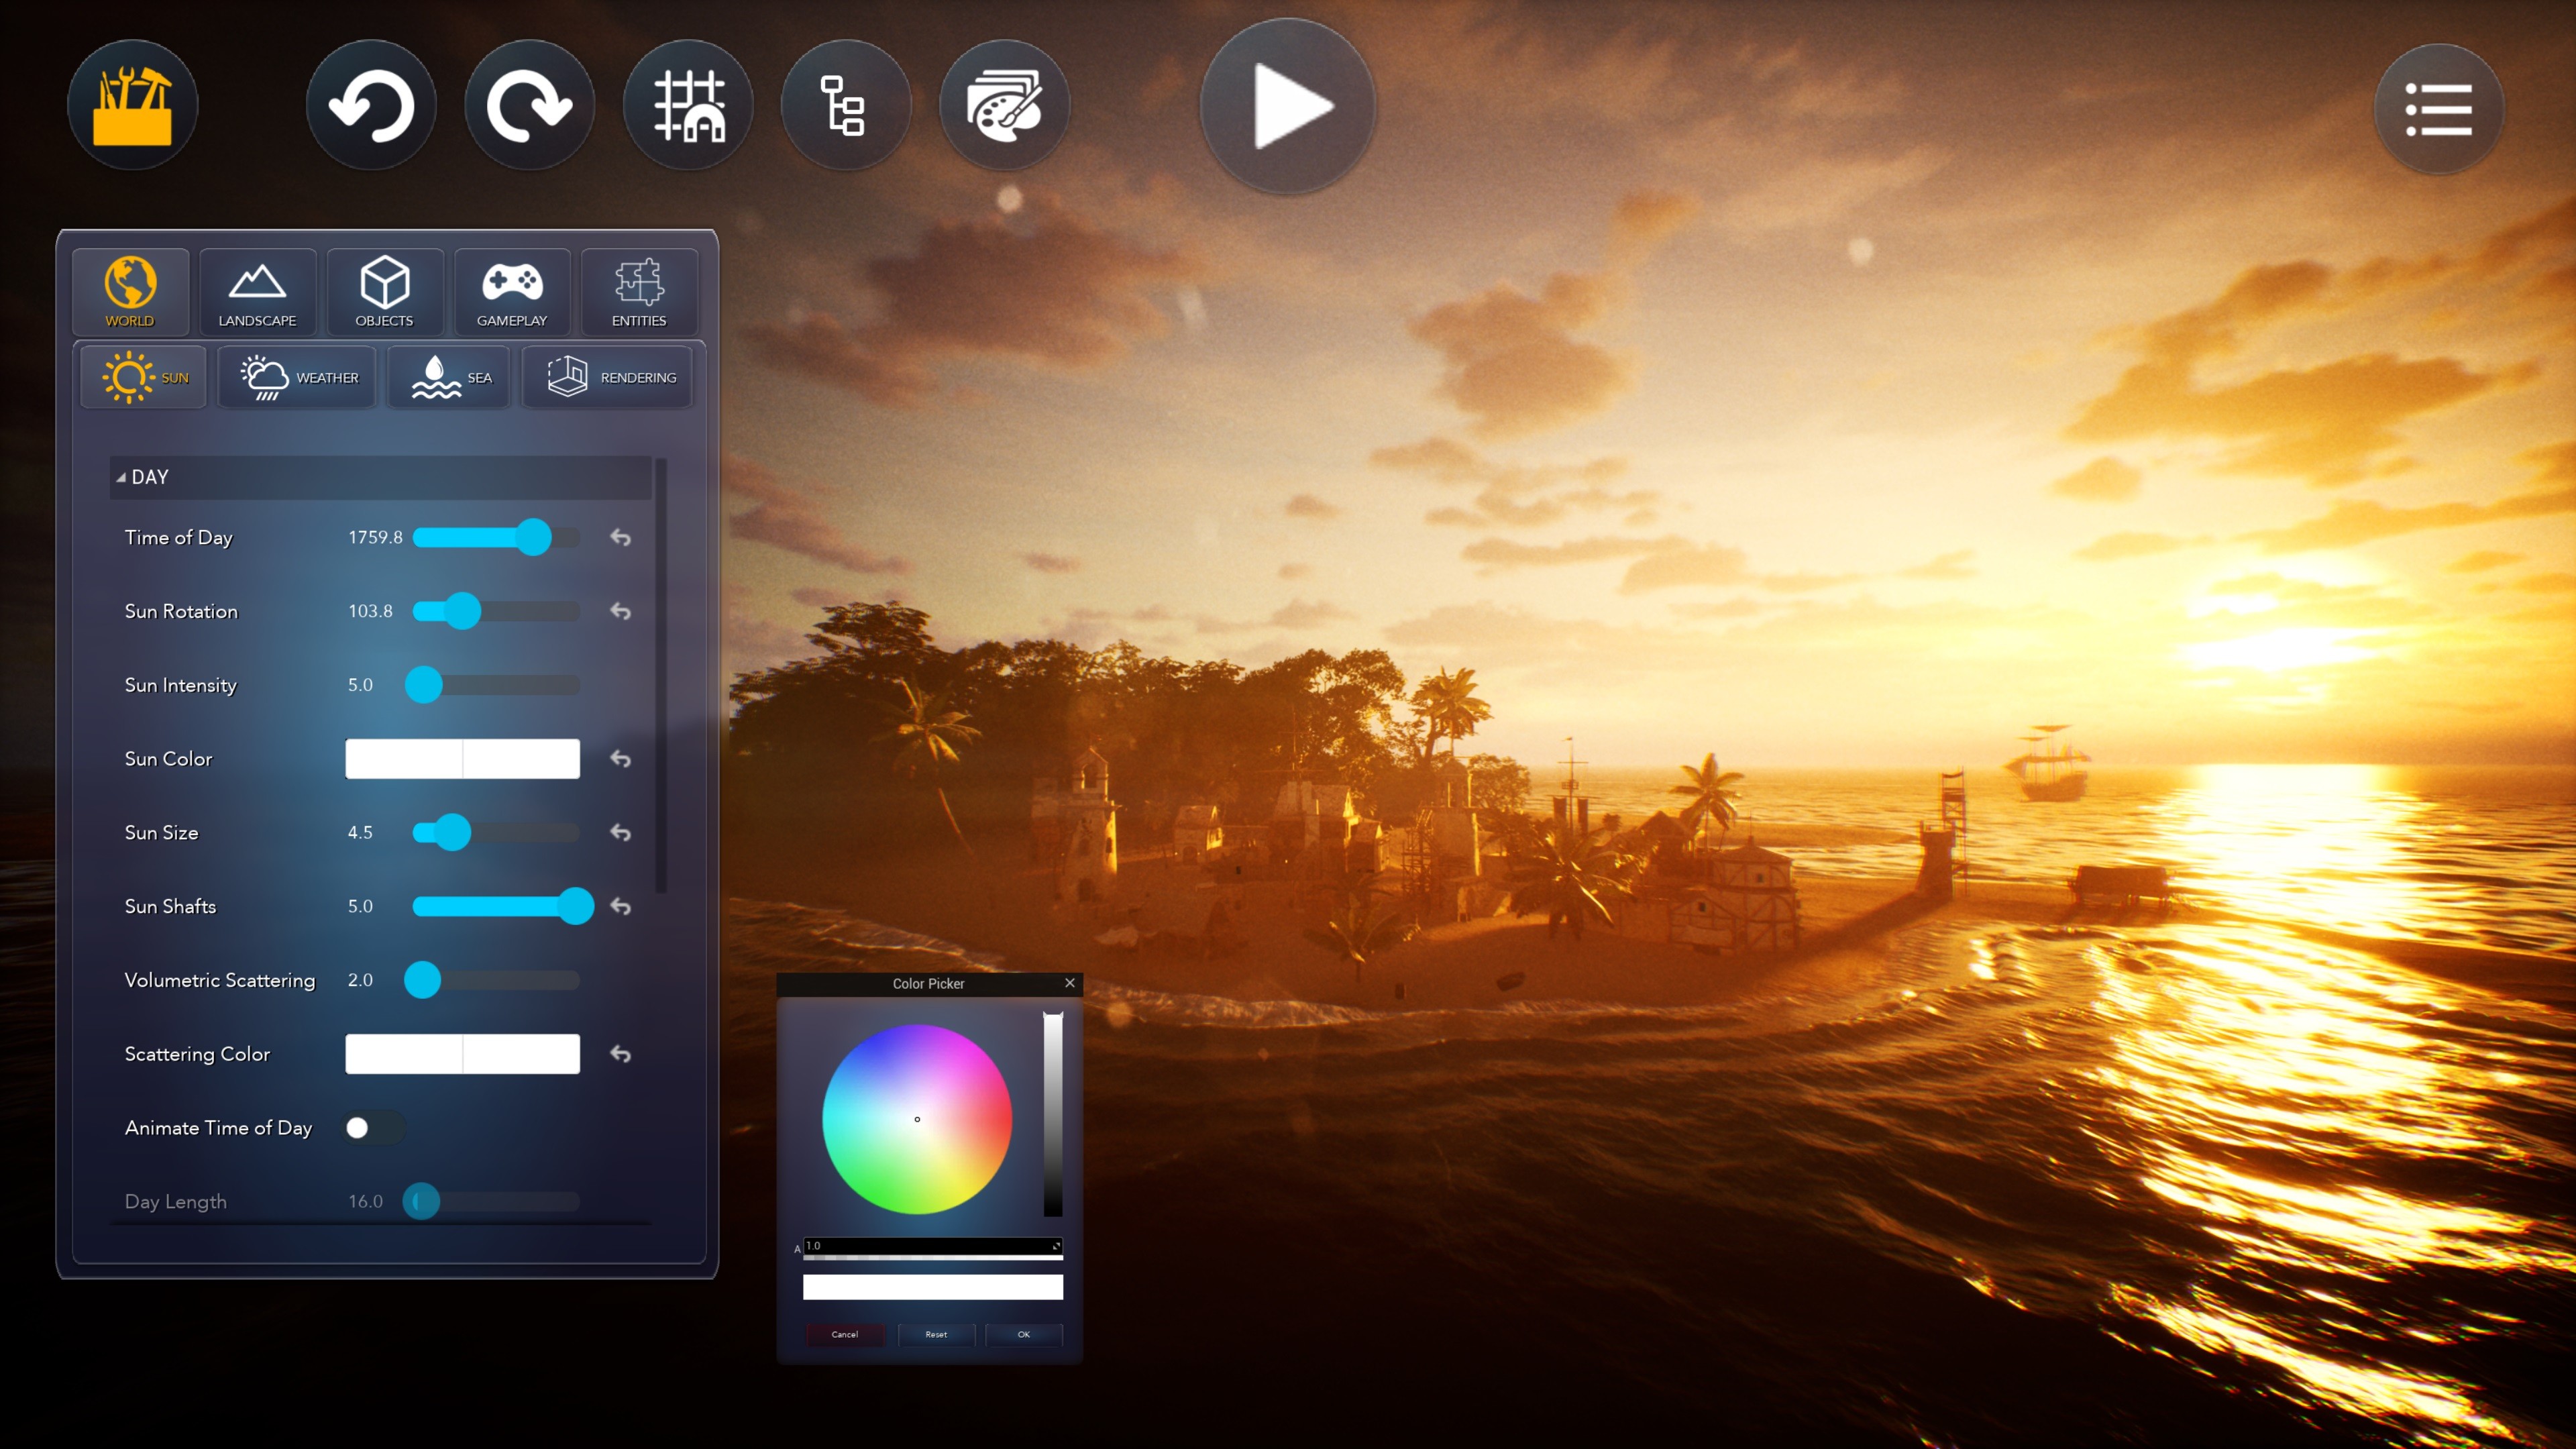Toggle Animate Time of Day switch
The width and height of the screenshot is (2576, 1449).
[372, 1128]
